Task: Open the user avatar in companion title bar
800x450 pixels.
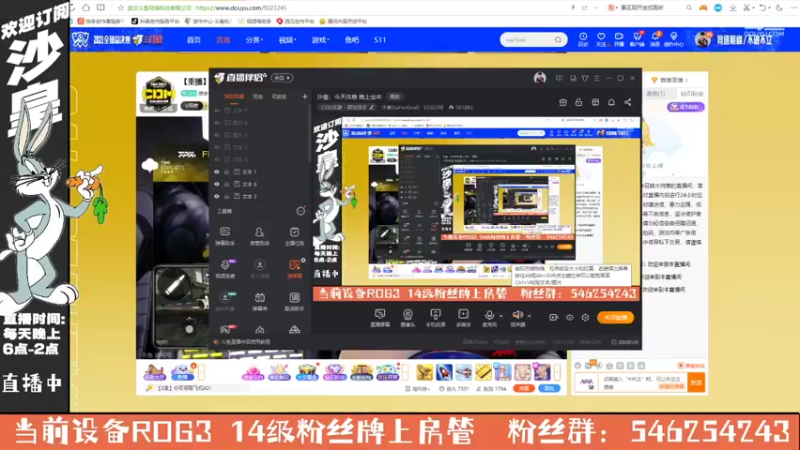Action: point(540,78)
